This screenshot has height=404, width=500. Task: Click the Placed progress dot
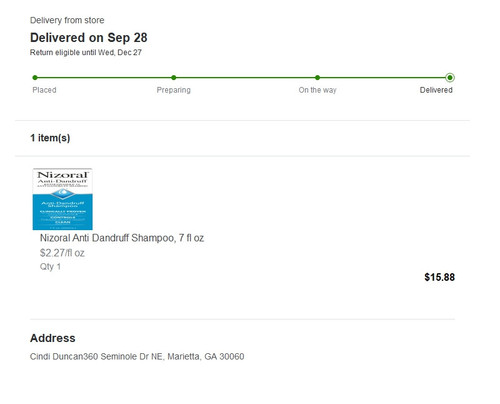35,78
